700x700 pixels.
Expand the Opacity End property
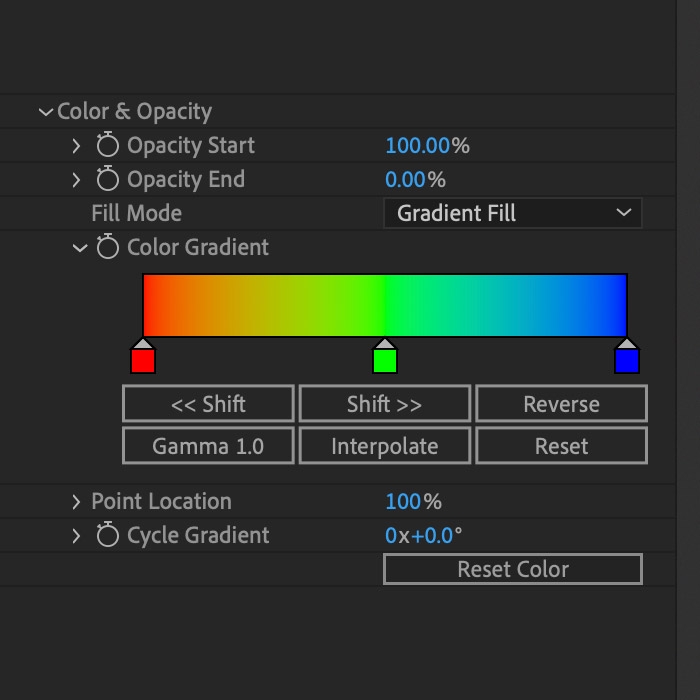76,180
